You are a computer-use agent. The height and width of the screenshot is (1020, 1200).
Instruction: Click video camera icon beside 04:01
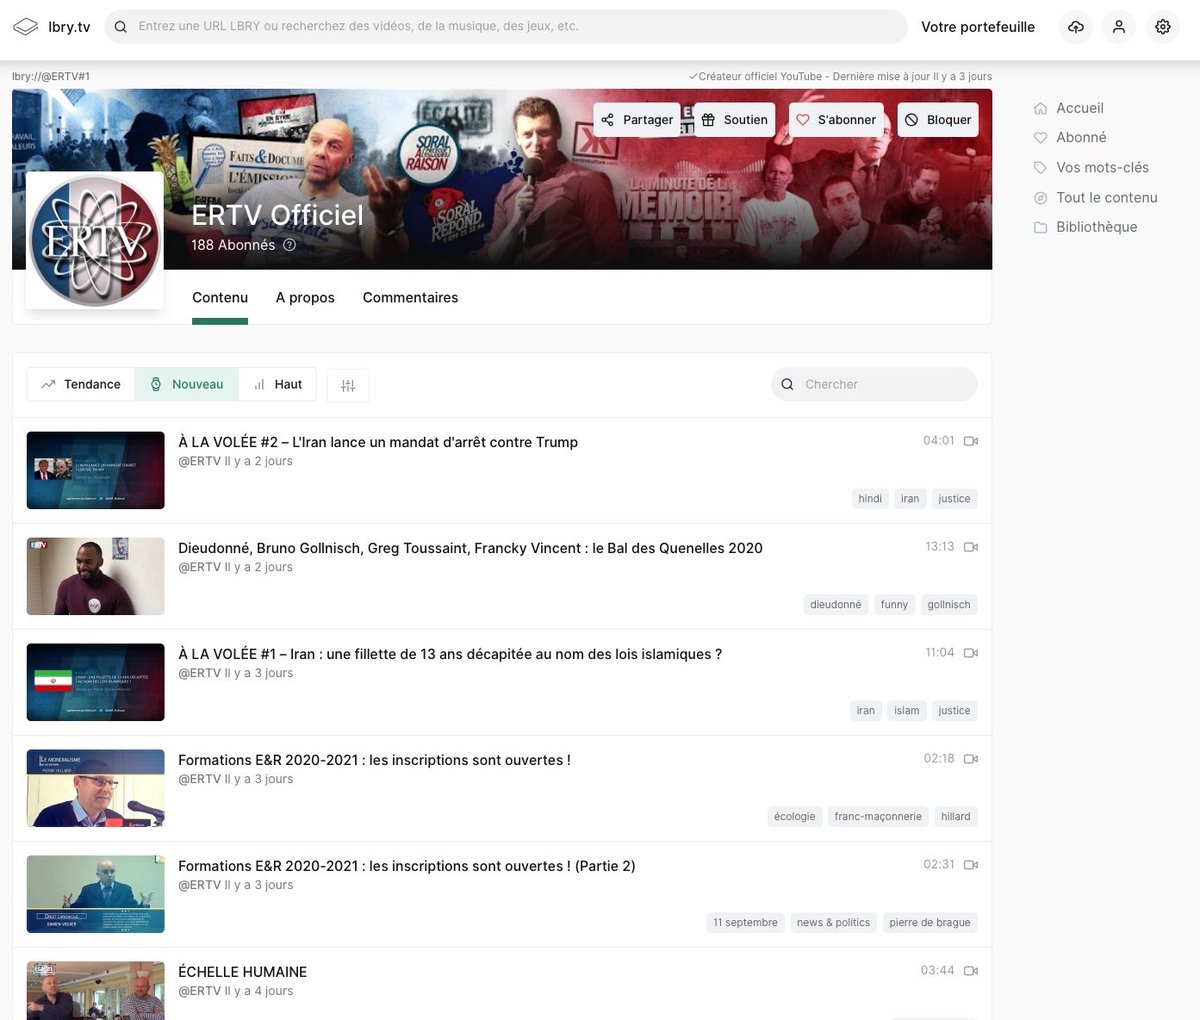[970, 441]
